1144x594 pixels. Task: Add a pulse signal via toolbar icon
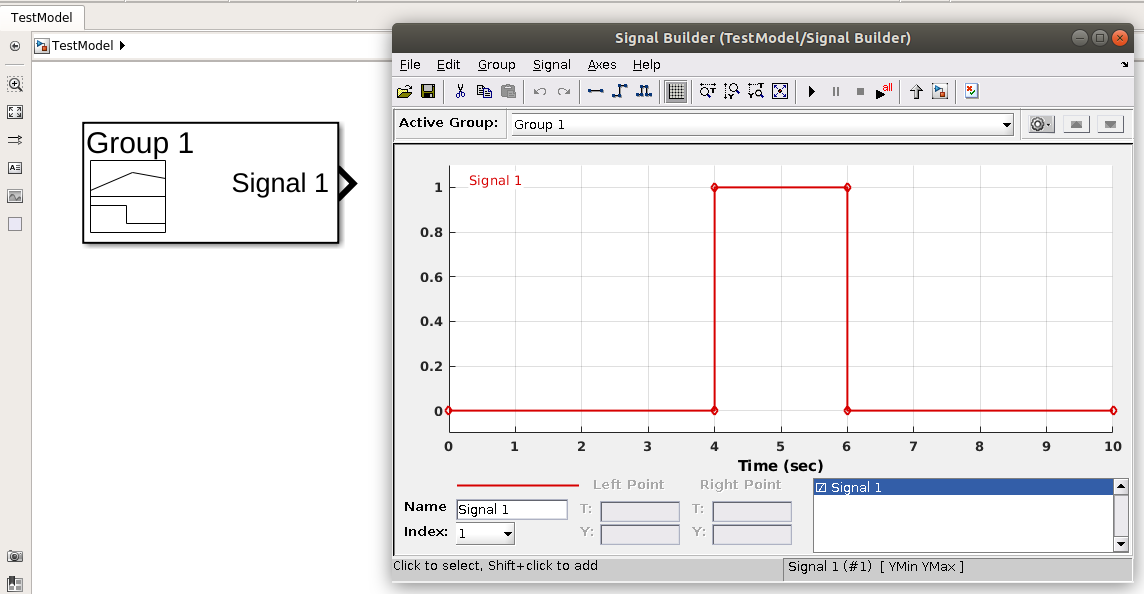click(644, 91)
